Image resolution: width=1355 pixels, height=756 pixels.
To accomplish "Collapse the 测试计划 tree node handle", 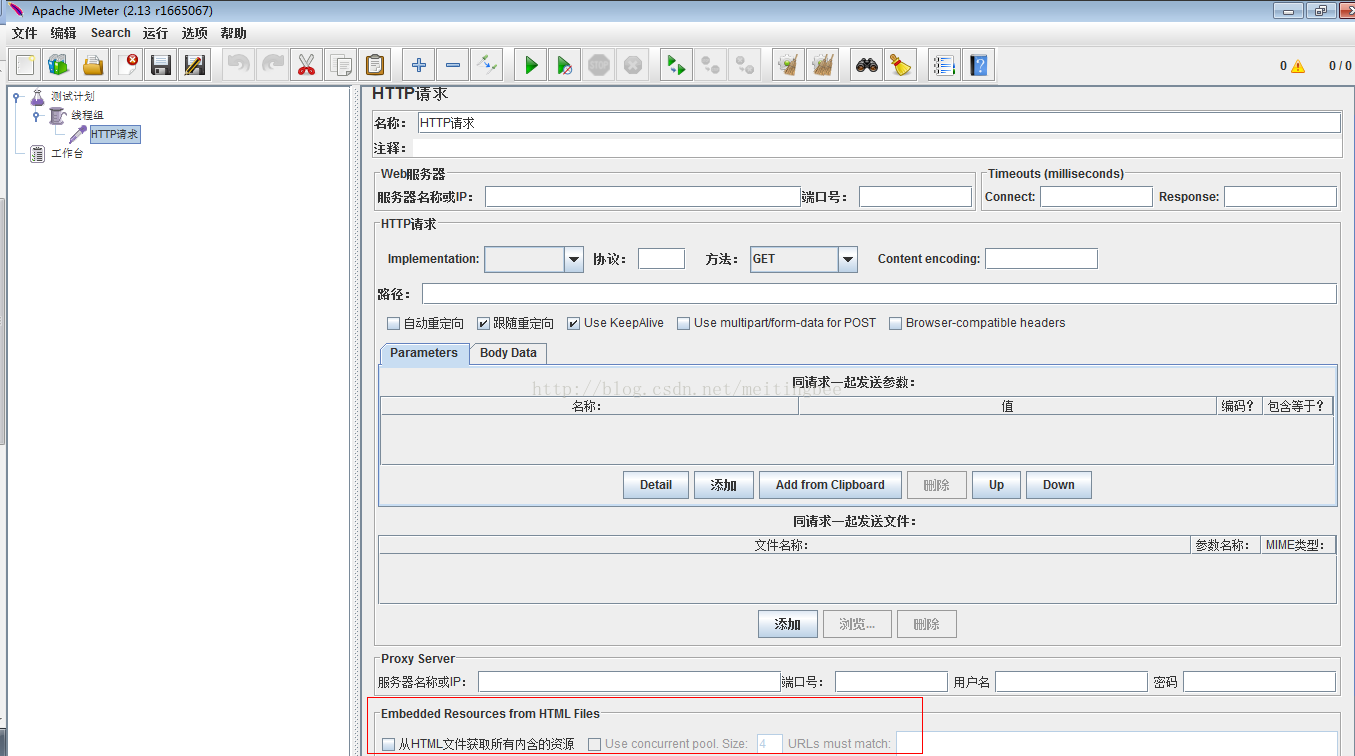I will [16, 97].
